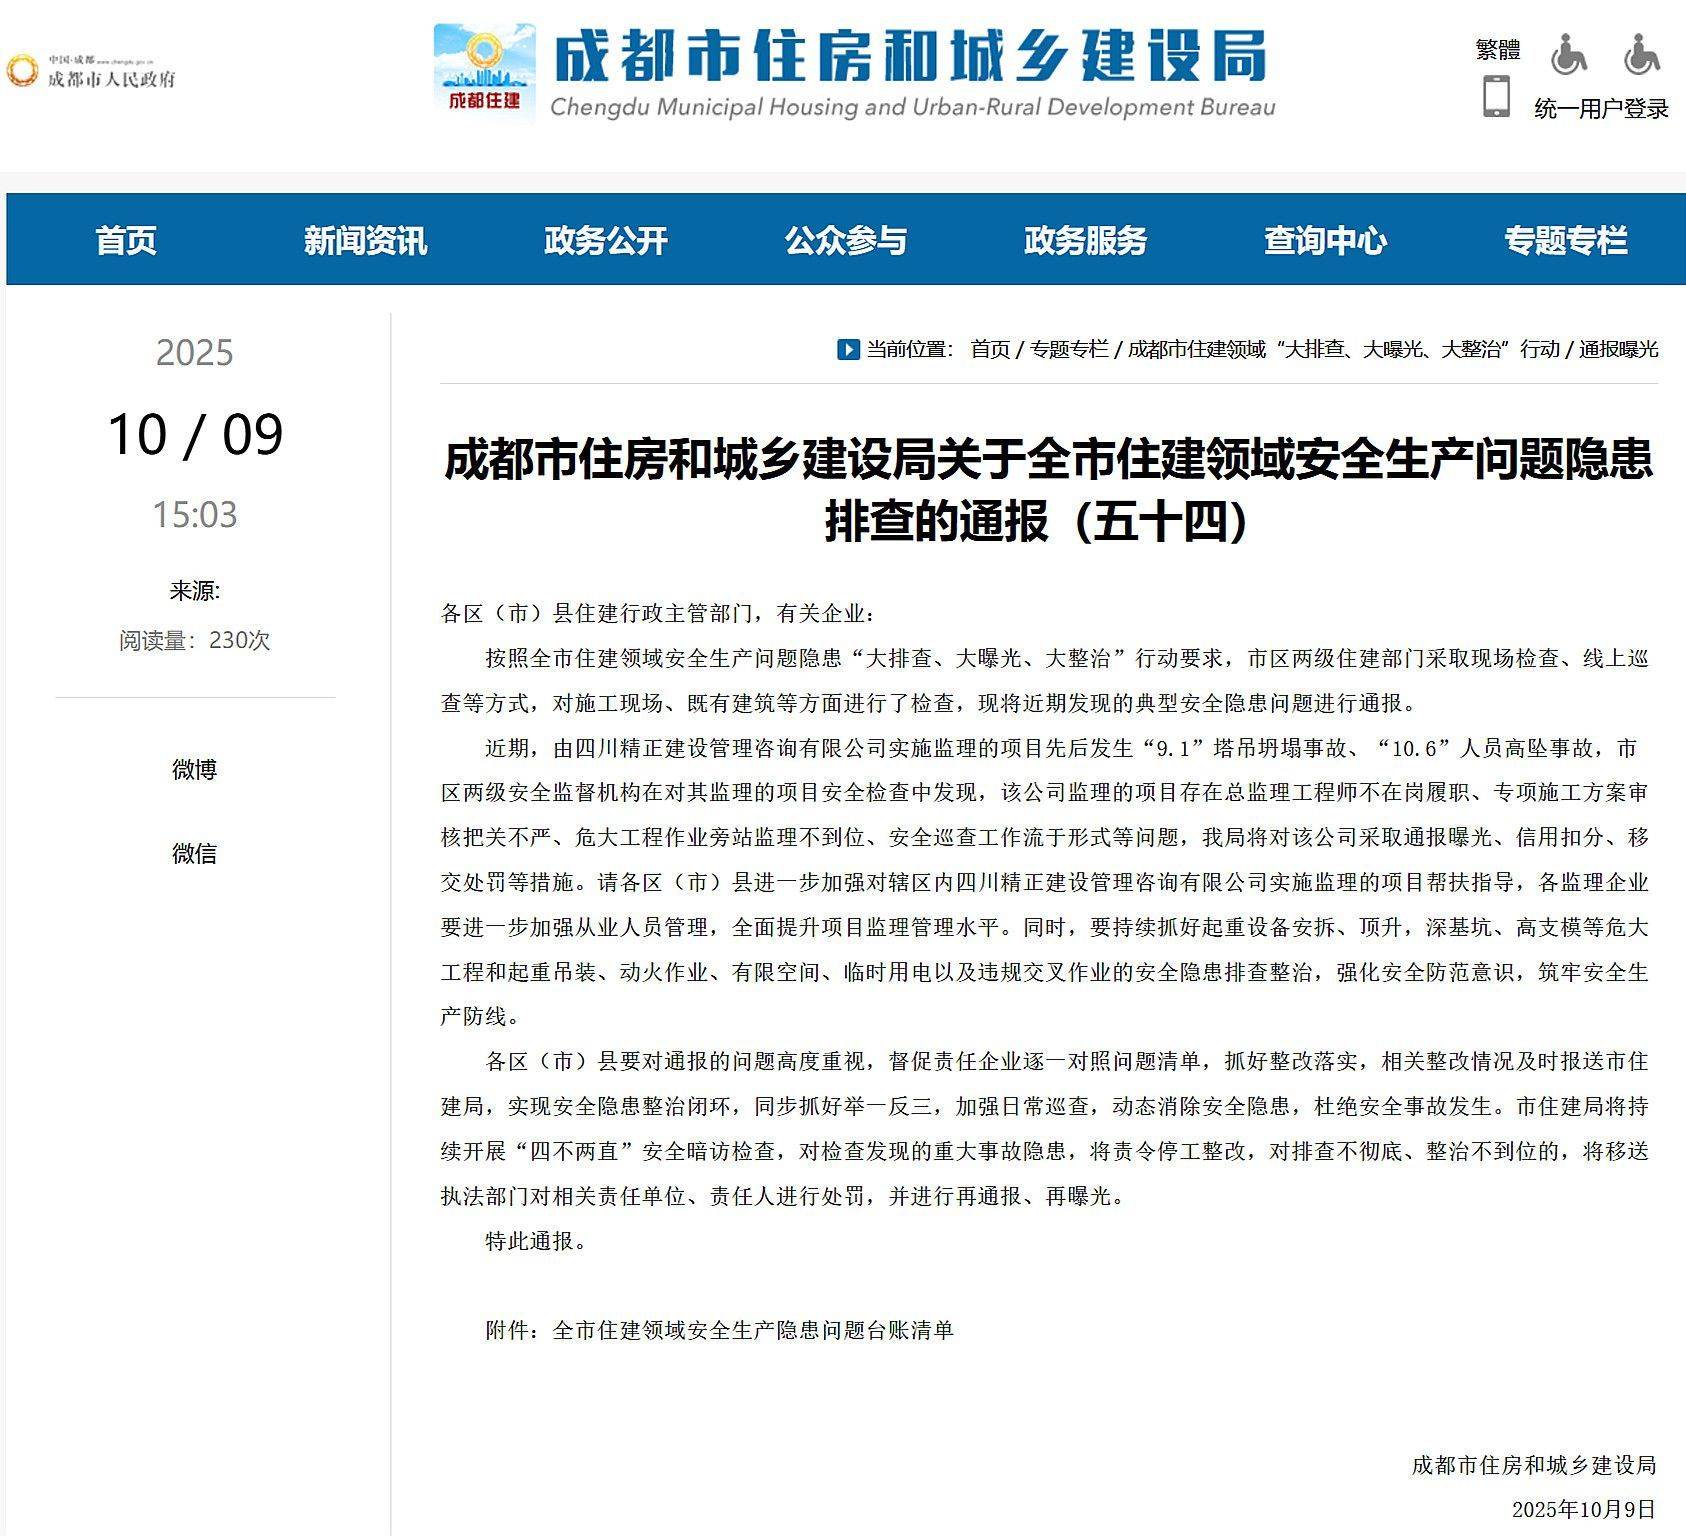The width and height of the screenshot is (1686, 1536).
Task: Click the 成都住建 bureau logo image
Action: tap(484, 72)
